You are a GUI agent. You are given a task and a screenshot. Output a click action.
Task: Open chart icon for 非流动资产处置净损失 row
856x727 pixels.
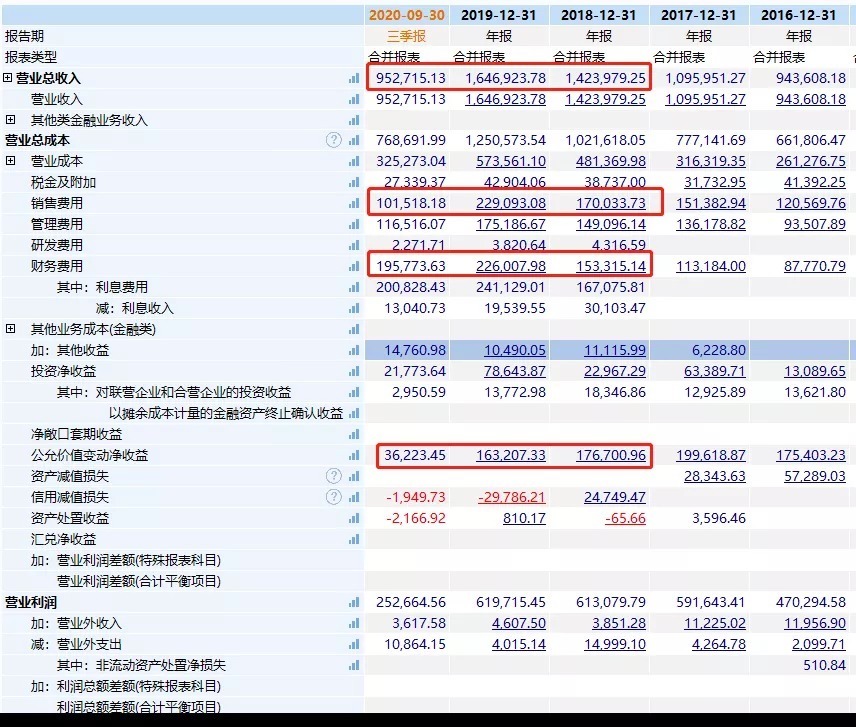coord(354,665)
